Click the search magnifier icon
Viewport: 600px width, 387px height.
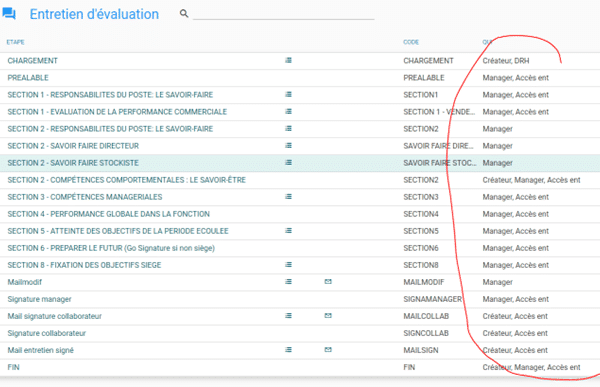pyautogui.click(x=184, y=13)
